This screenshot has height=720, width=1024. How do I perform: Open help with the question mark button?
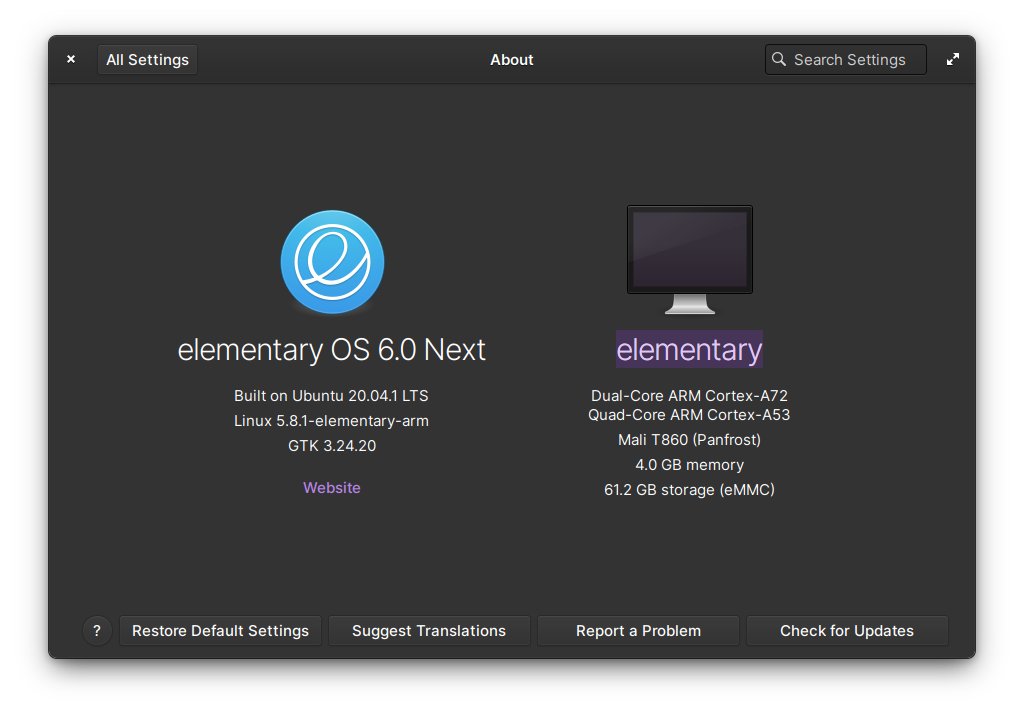[x=97, y=631]
